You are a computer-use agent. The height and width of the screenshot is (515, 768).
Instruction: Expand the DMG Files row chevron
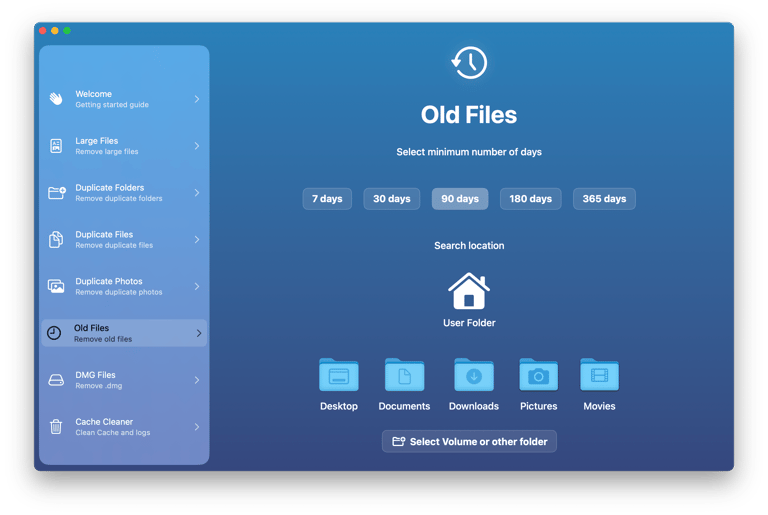197,380
